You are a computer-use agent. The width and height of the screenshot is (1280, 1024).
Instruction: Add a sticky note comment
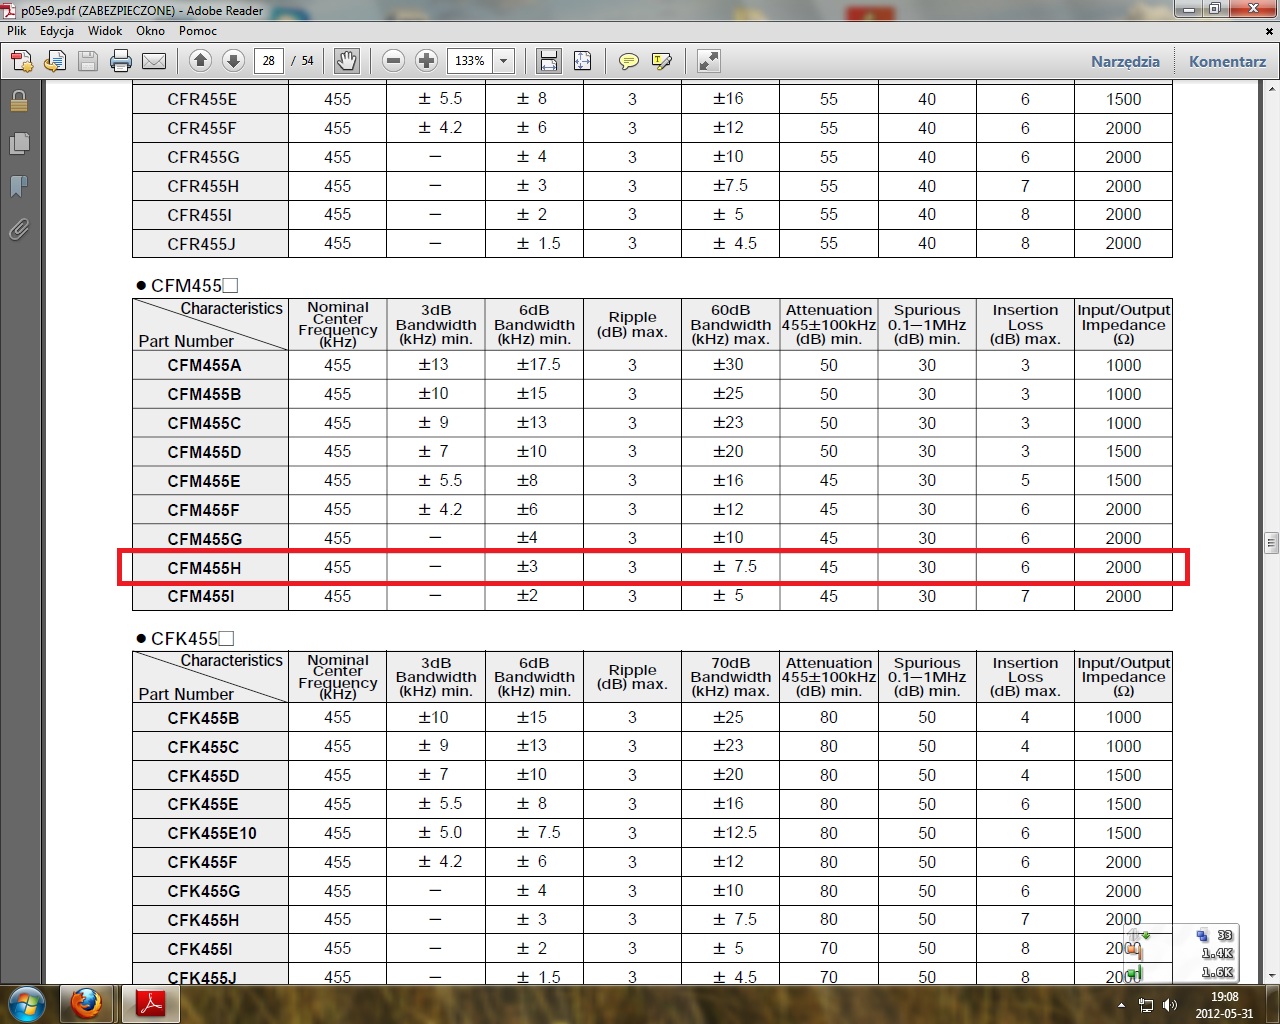click(628, 62)
